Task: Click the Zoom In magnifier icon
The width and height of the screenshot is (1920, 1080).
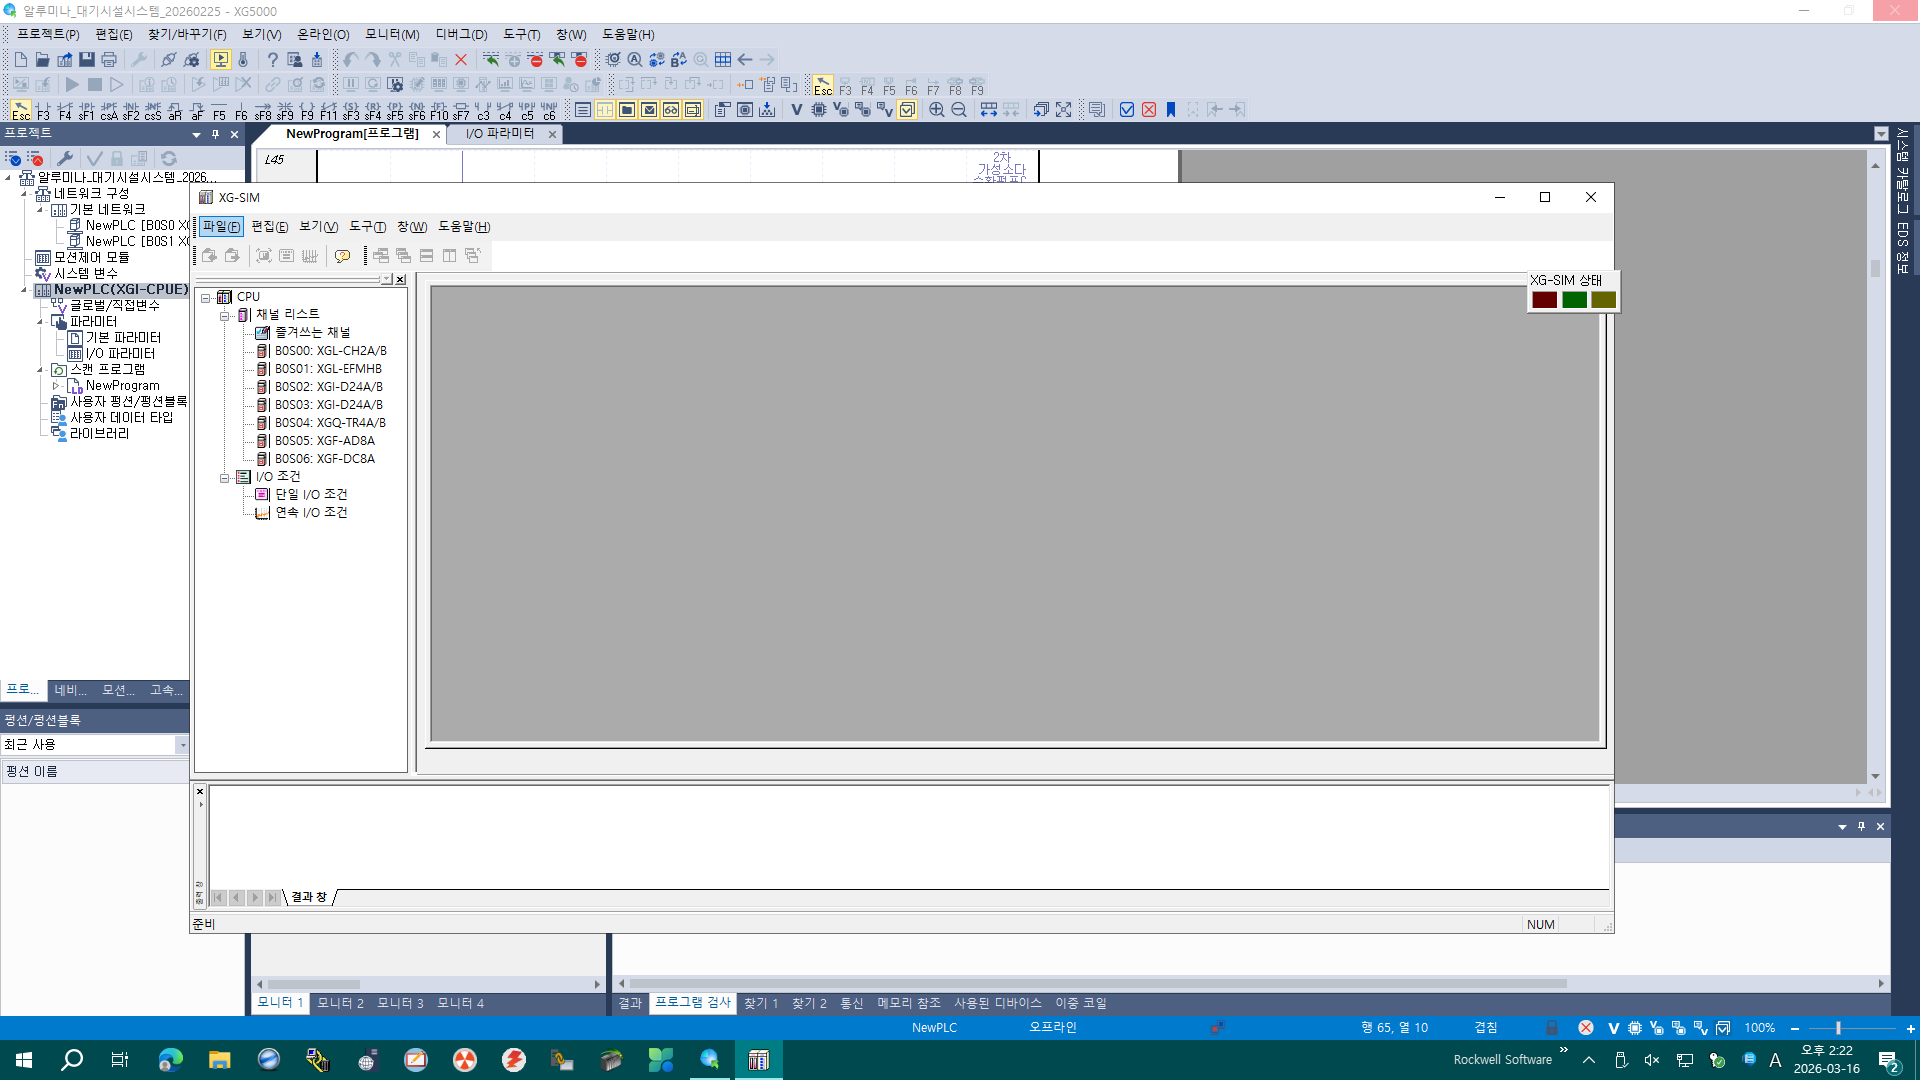Action: [936, 110]
